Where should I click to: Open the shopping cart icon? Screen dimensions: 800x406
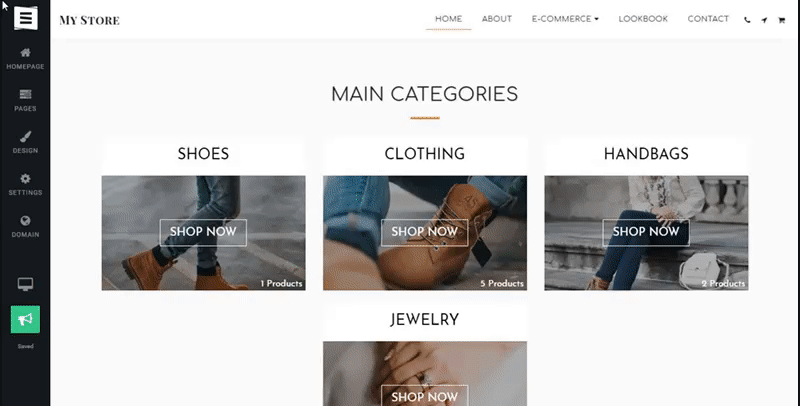781,20
